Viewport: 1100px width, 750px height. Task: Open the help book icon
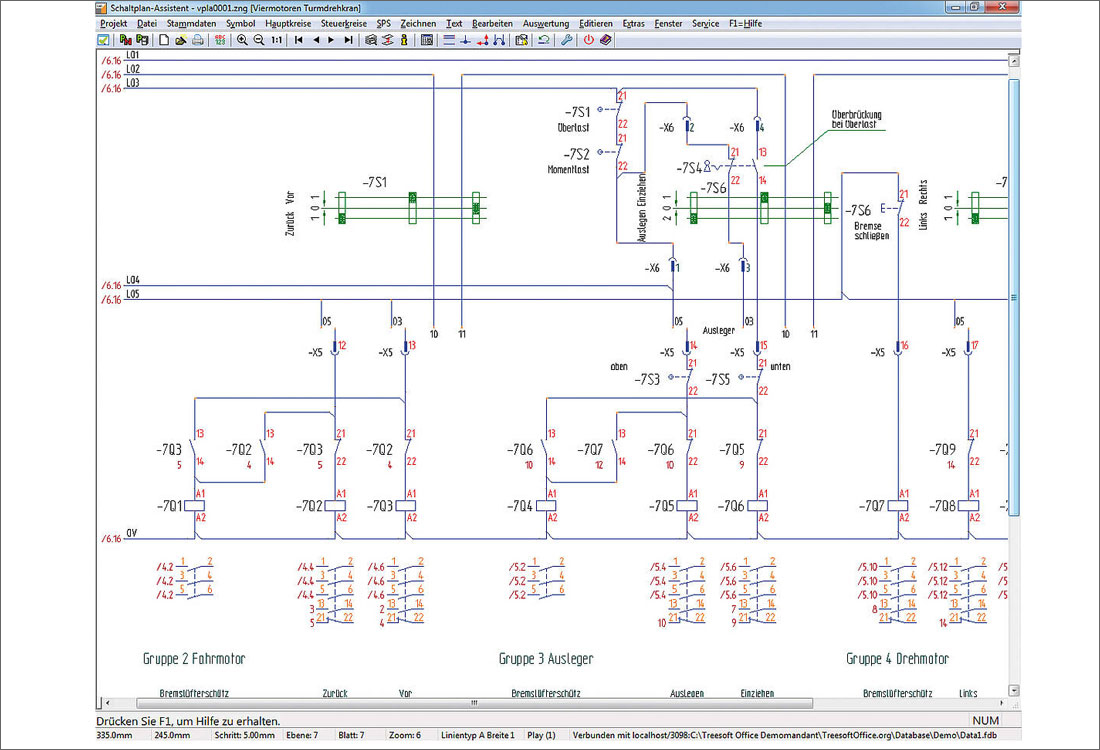[605, 41]
